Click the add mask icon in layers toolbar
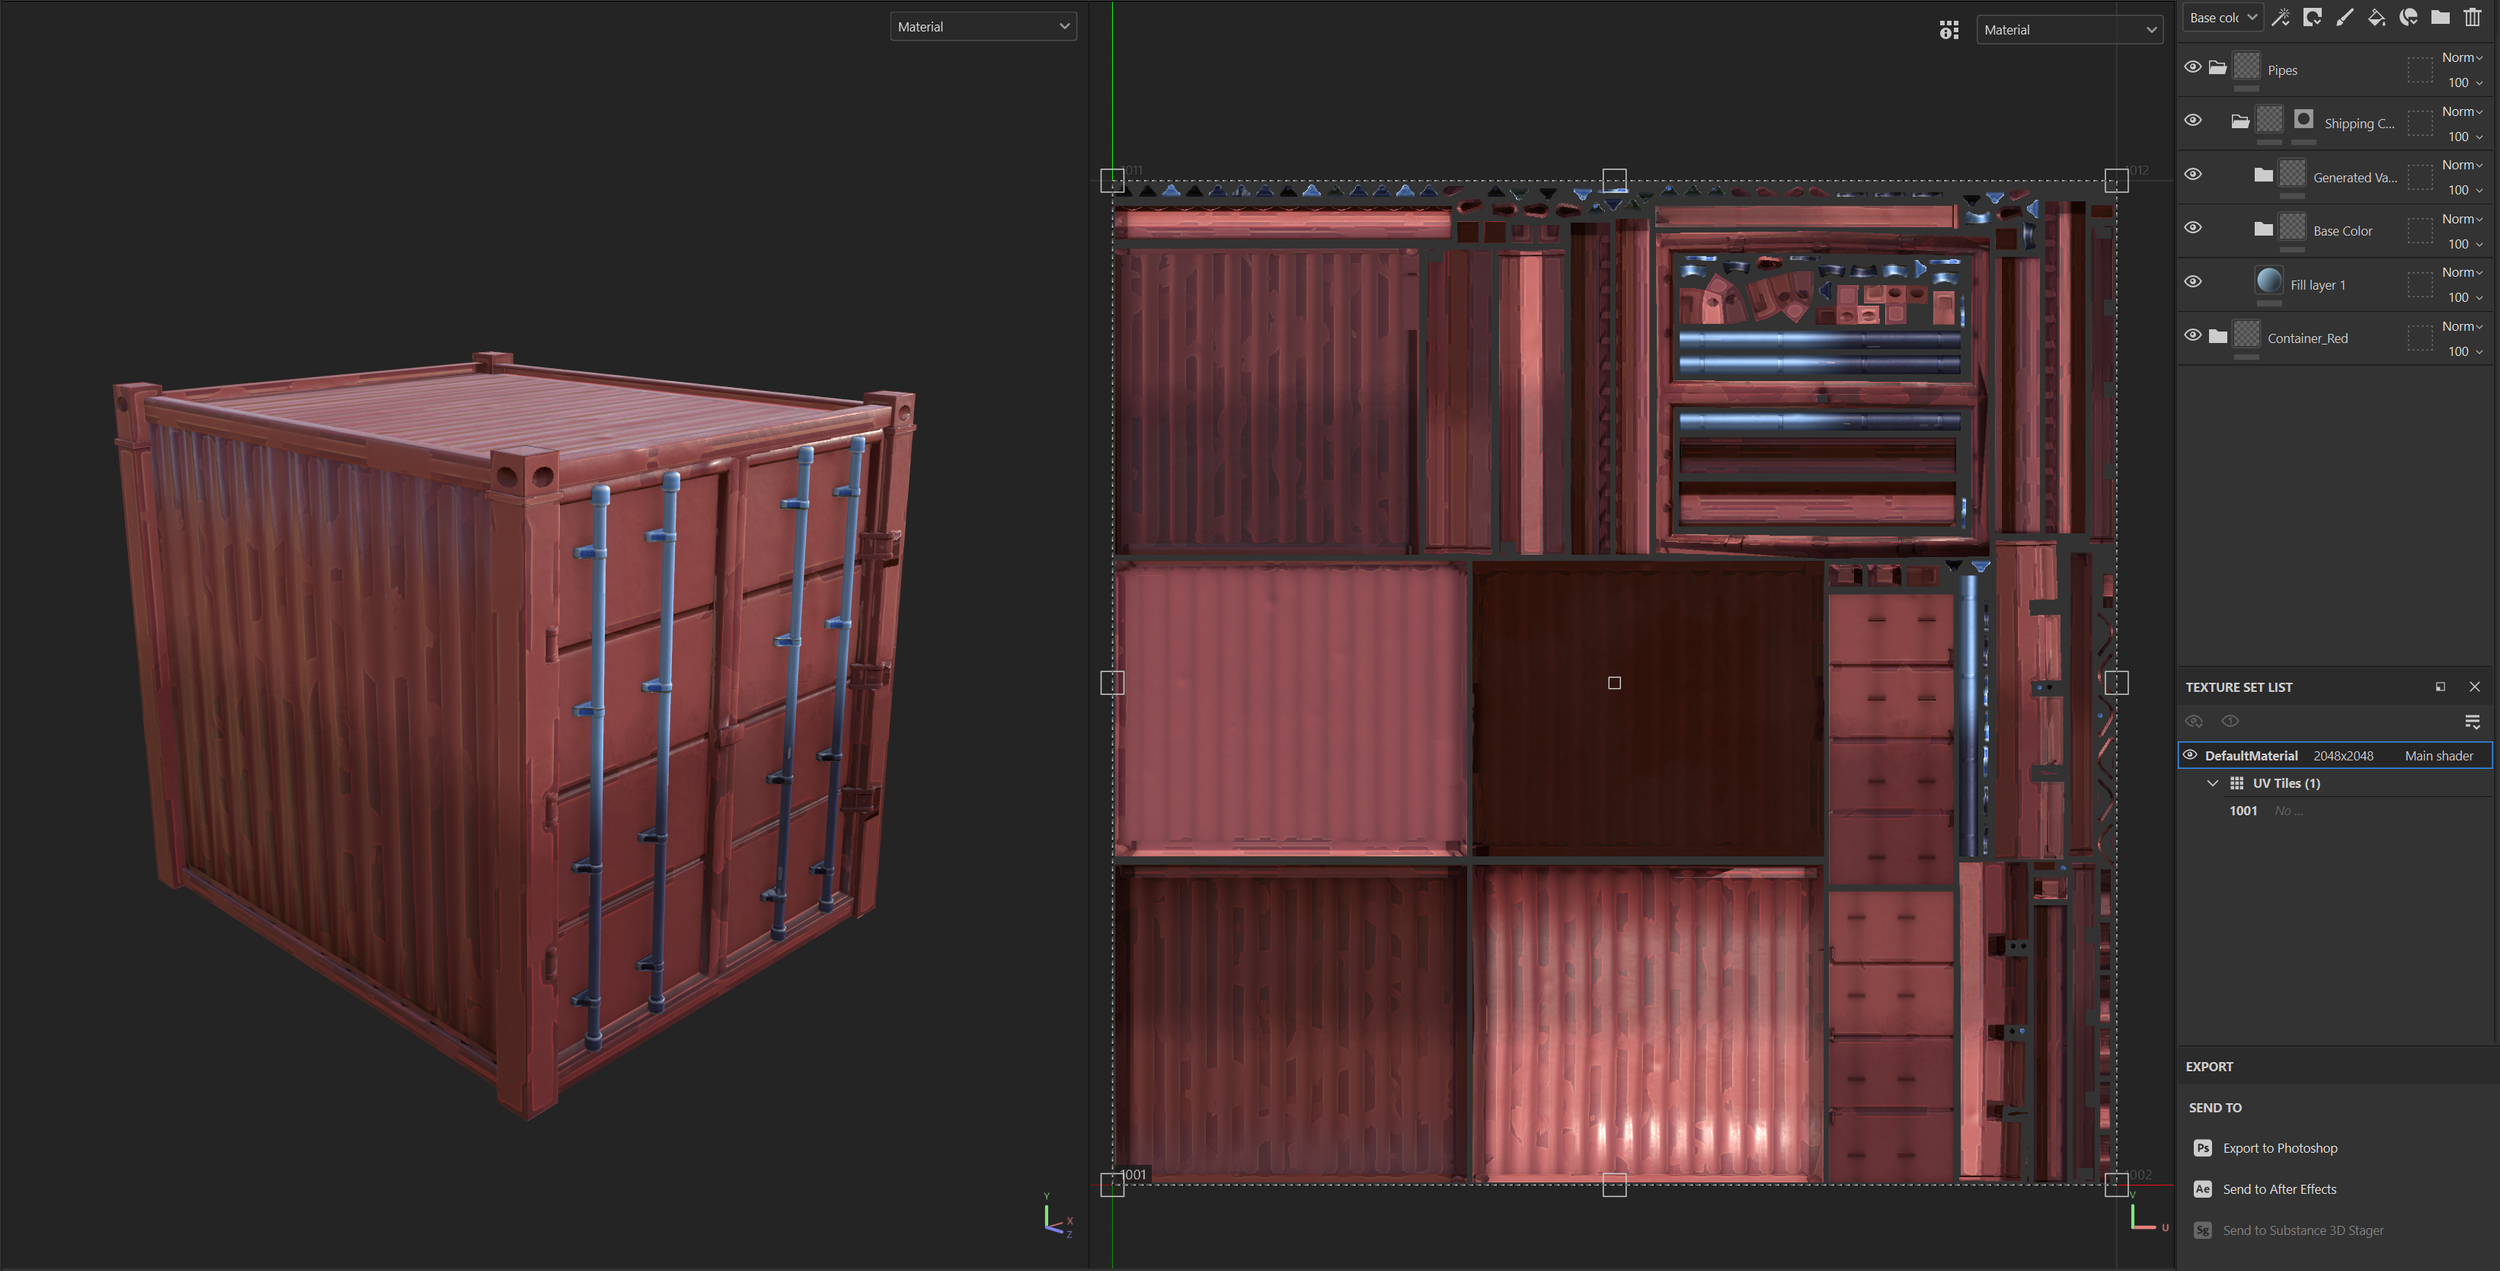Screen dimensions: 2500x1271 tap(2313, 17)
